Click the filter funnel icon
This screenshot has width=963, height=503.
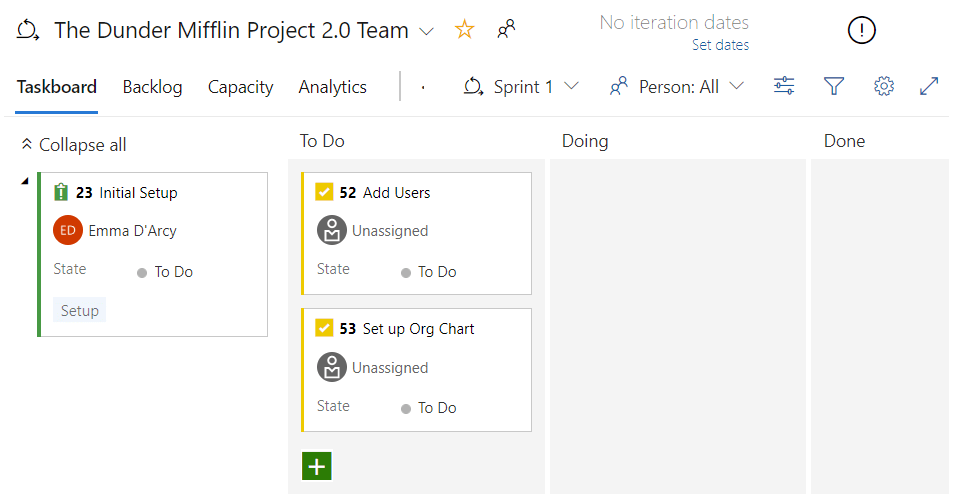click(834, 87)
